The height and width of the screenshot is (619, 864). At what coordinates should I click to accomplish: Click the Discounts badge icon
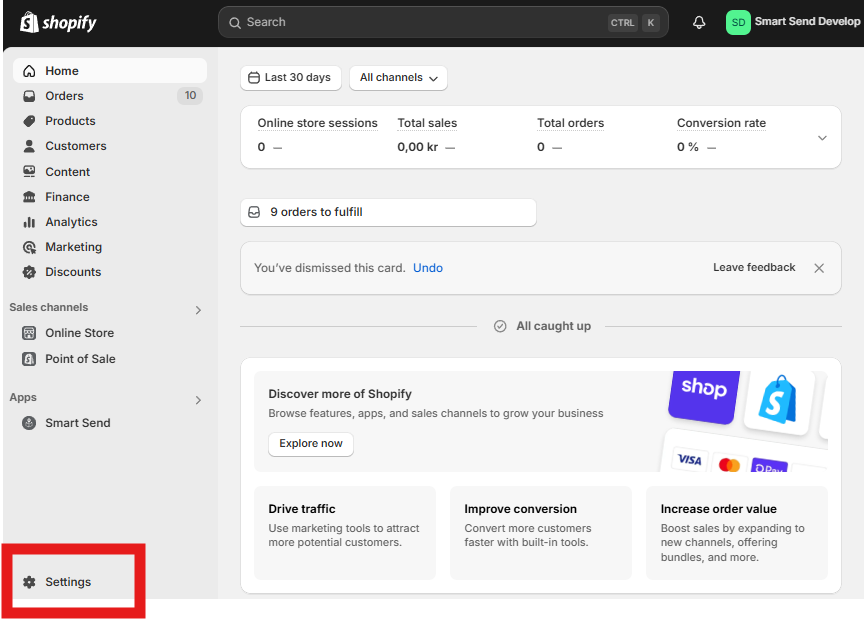pyautogui.click(x=29, y=272)
